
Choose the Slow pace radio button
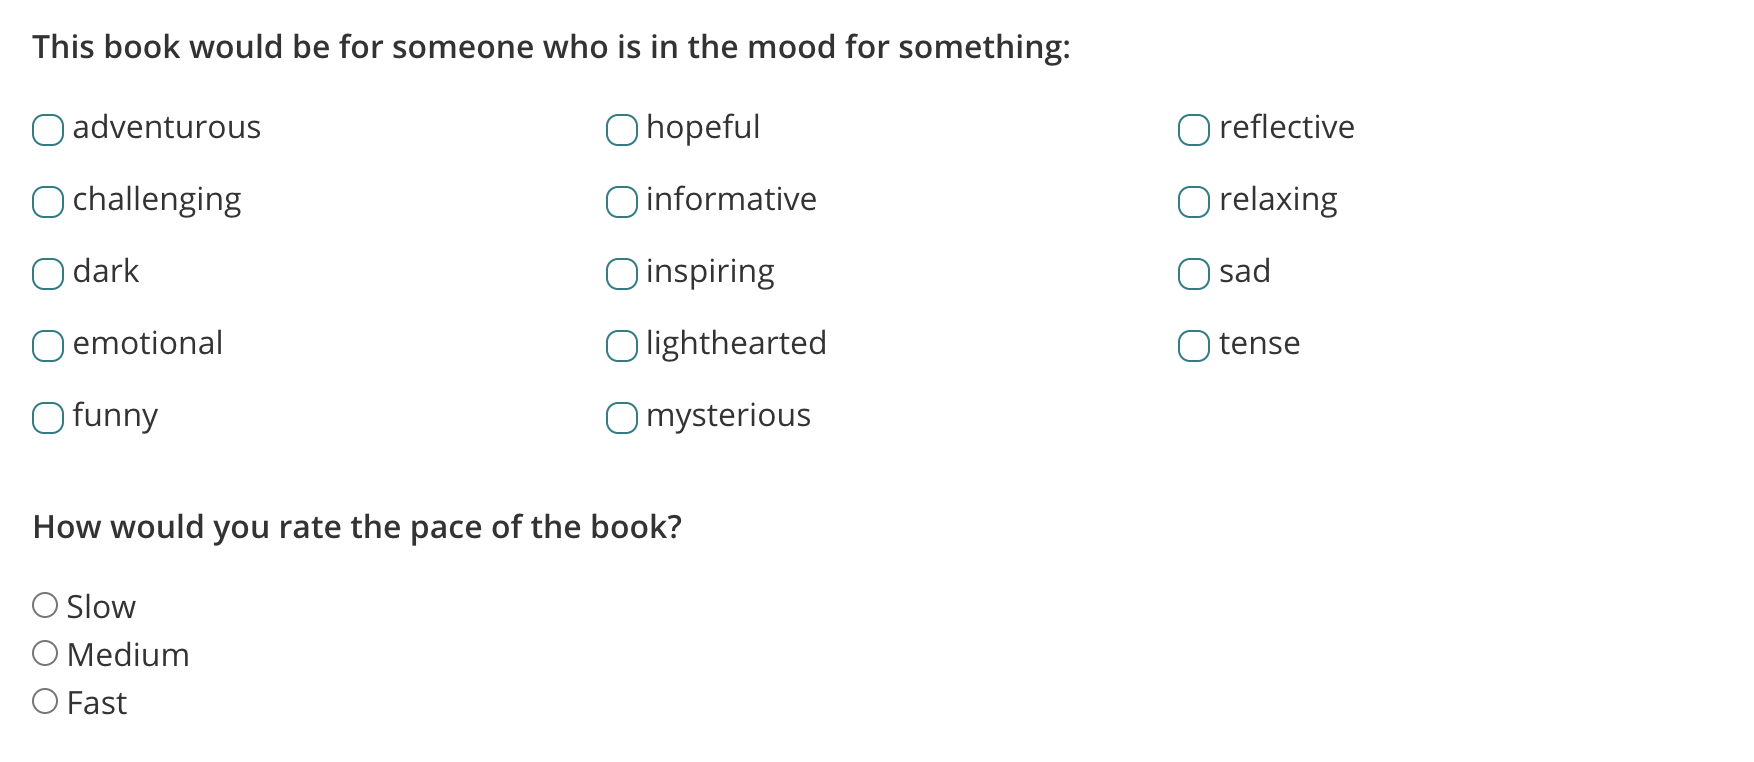click(x=44, y=604)
